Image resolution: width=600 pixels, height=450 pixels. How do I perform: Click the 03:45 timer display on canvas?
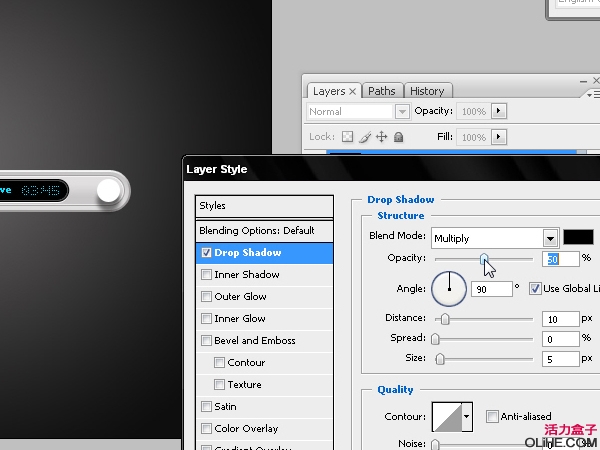point(41,190)
